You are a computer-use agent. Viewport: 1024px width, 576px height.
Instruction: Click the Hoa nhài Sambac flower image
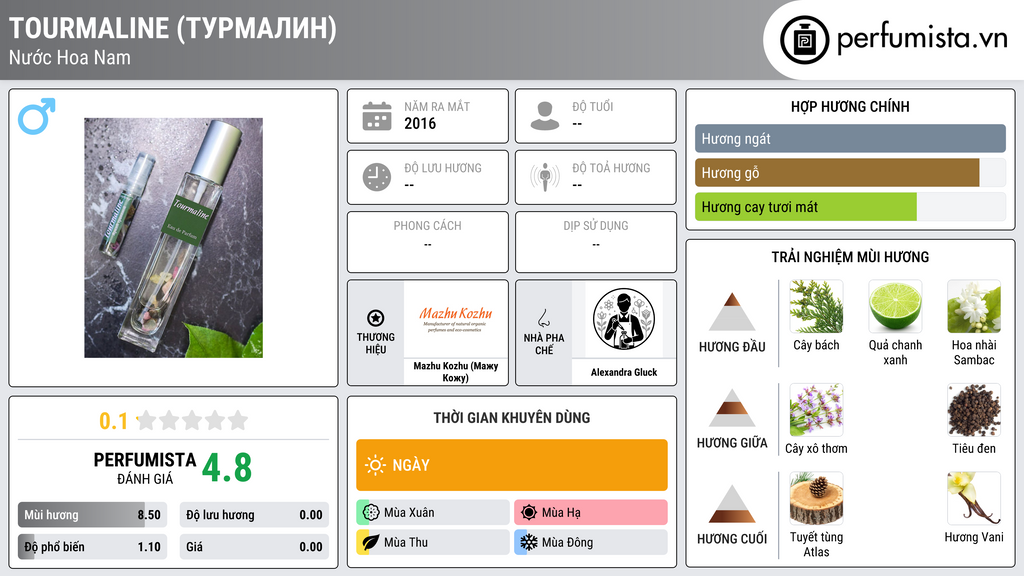click(x=974, y=307)
